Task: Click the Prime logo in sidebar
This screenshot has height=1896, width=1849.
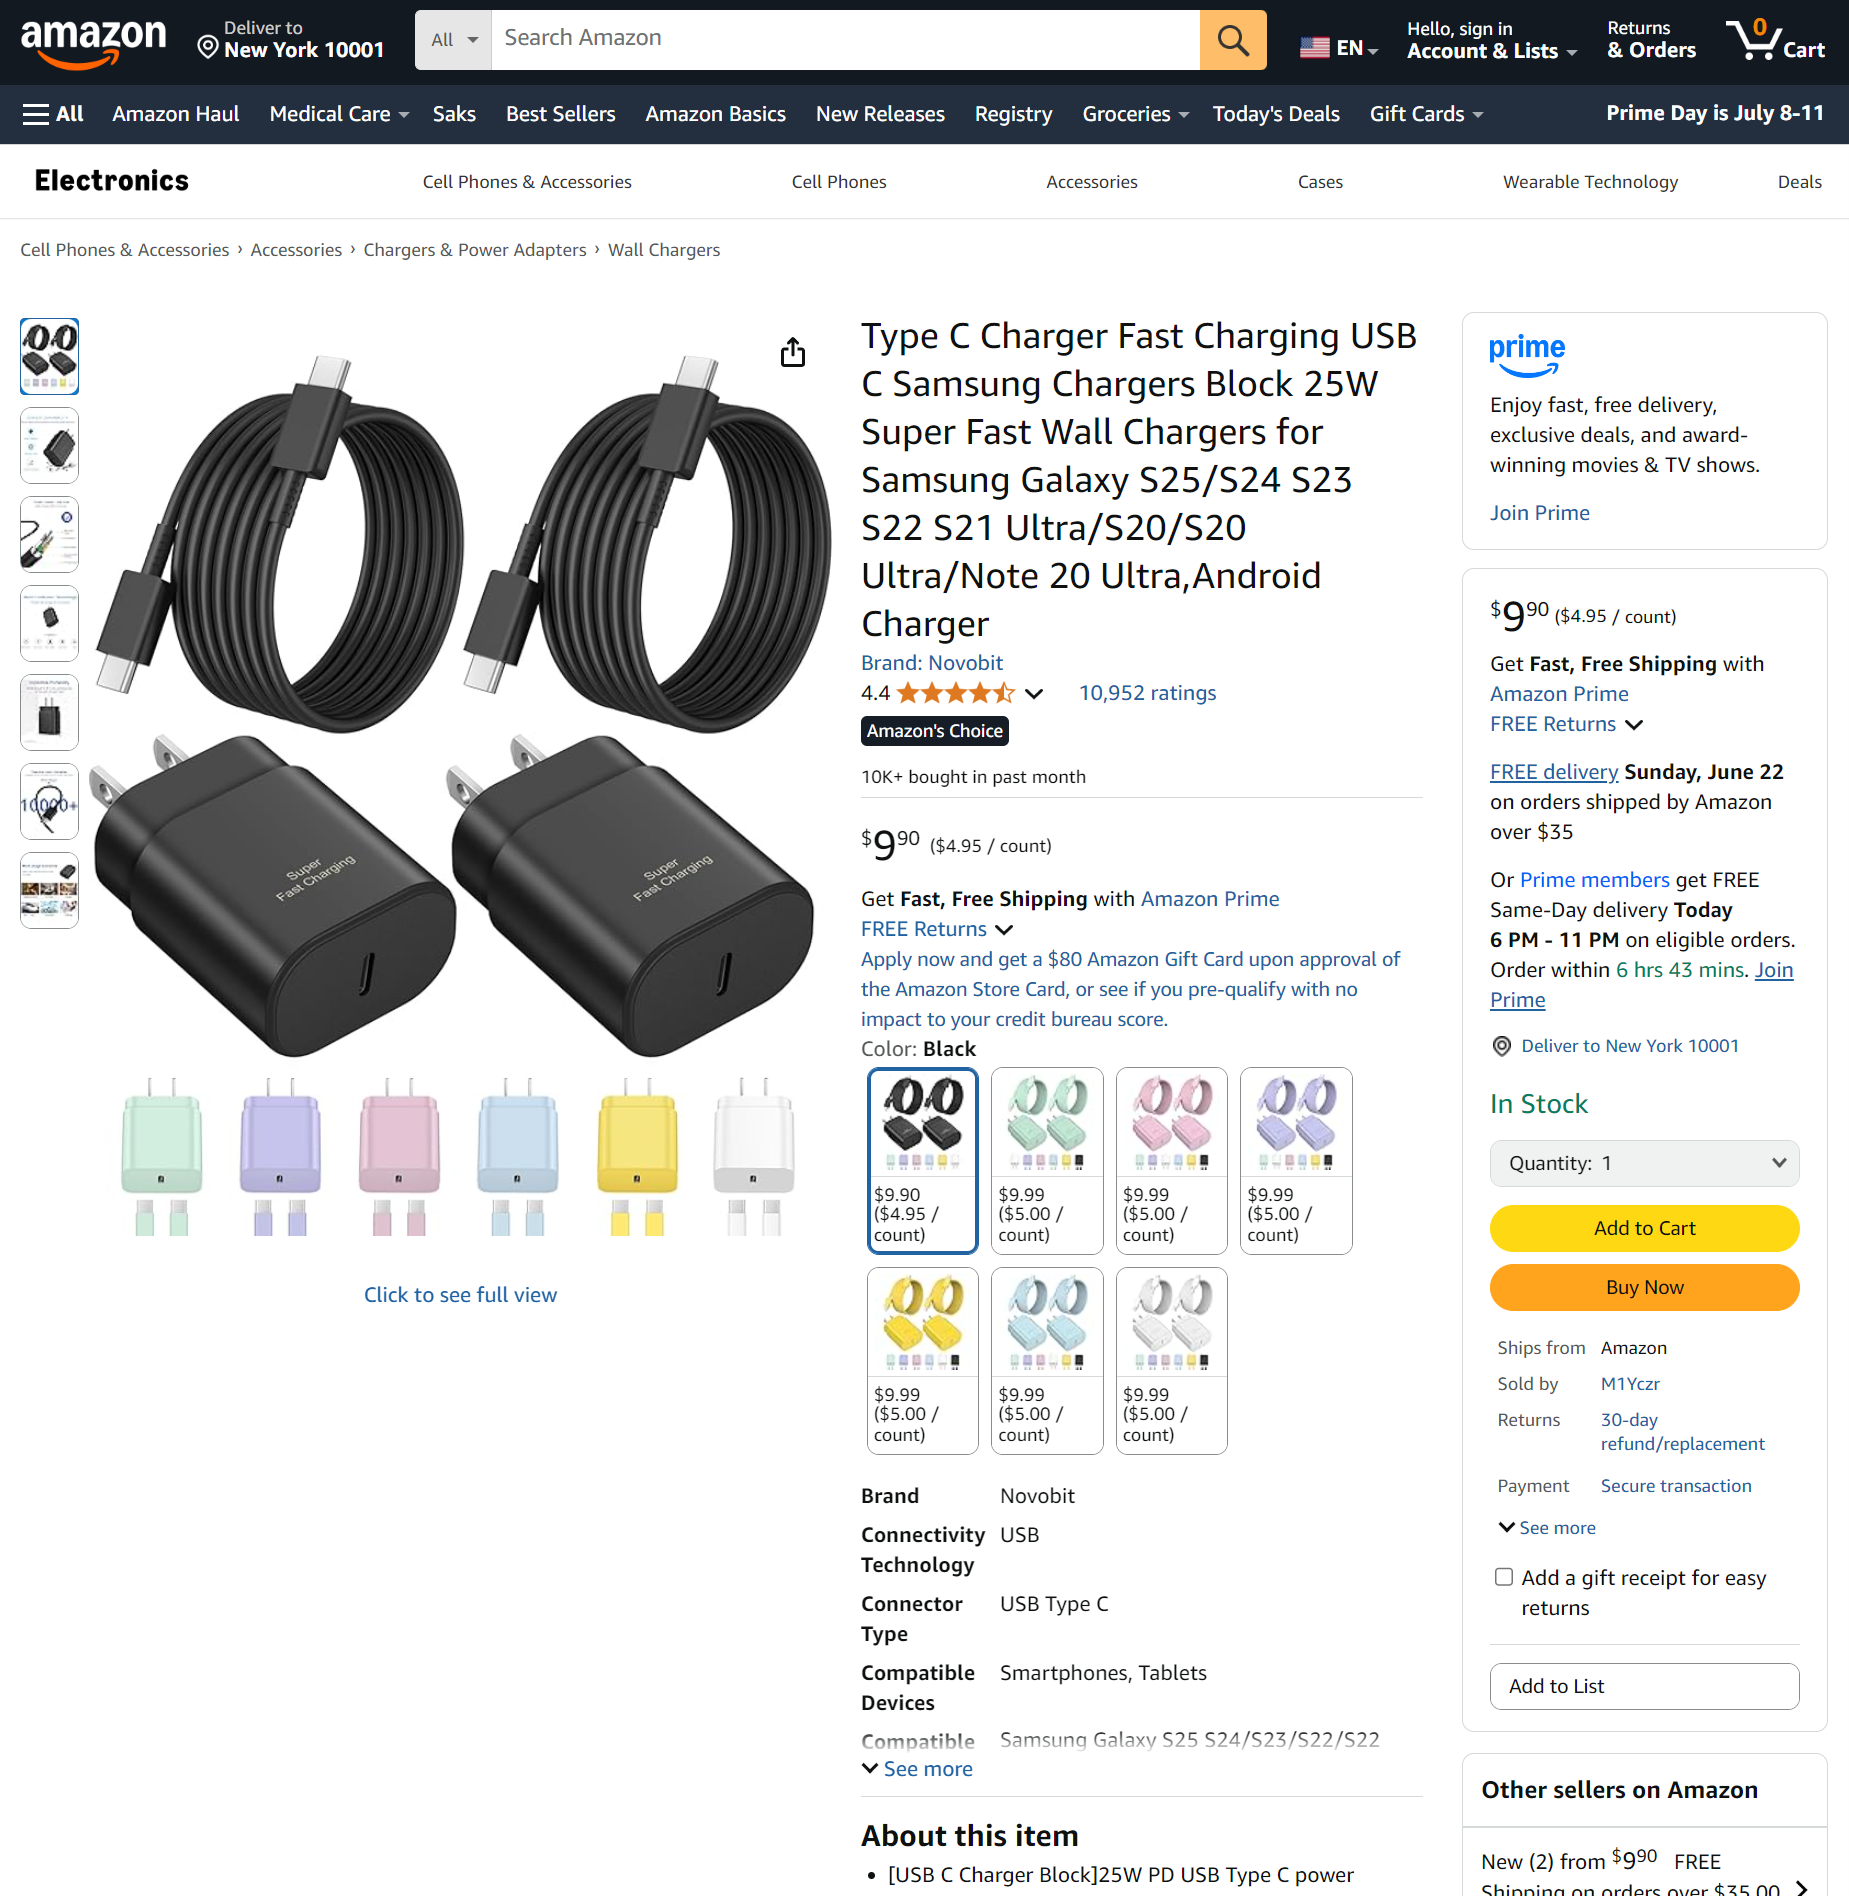Action: click(x=1527, y=356)
